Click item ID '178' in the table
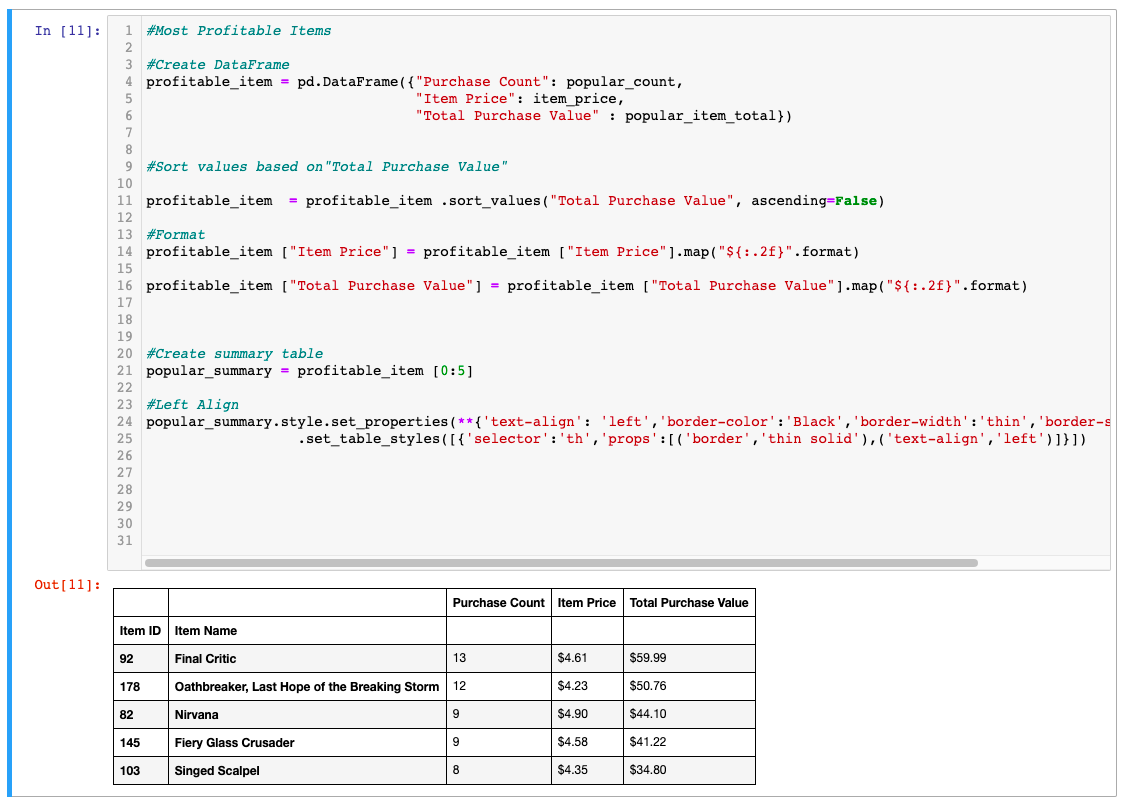 [x=141, y=686]
